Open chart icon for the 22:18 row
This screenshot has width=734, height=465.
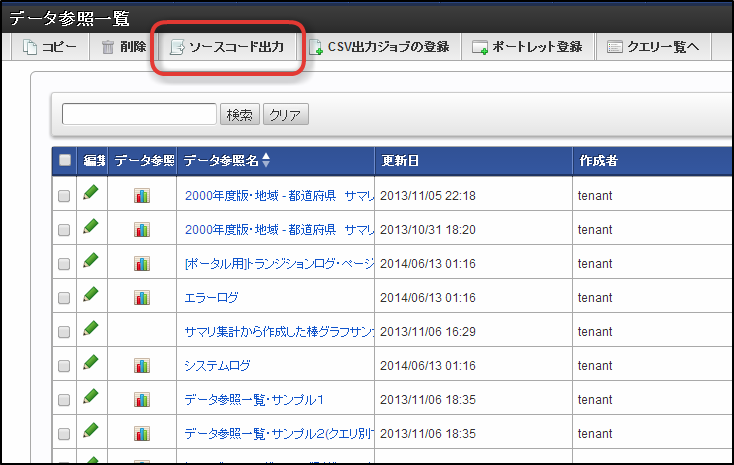click(x=142, y=195)
